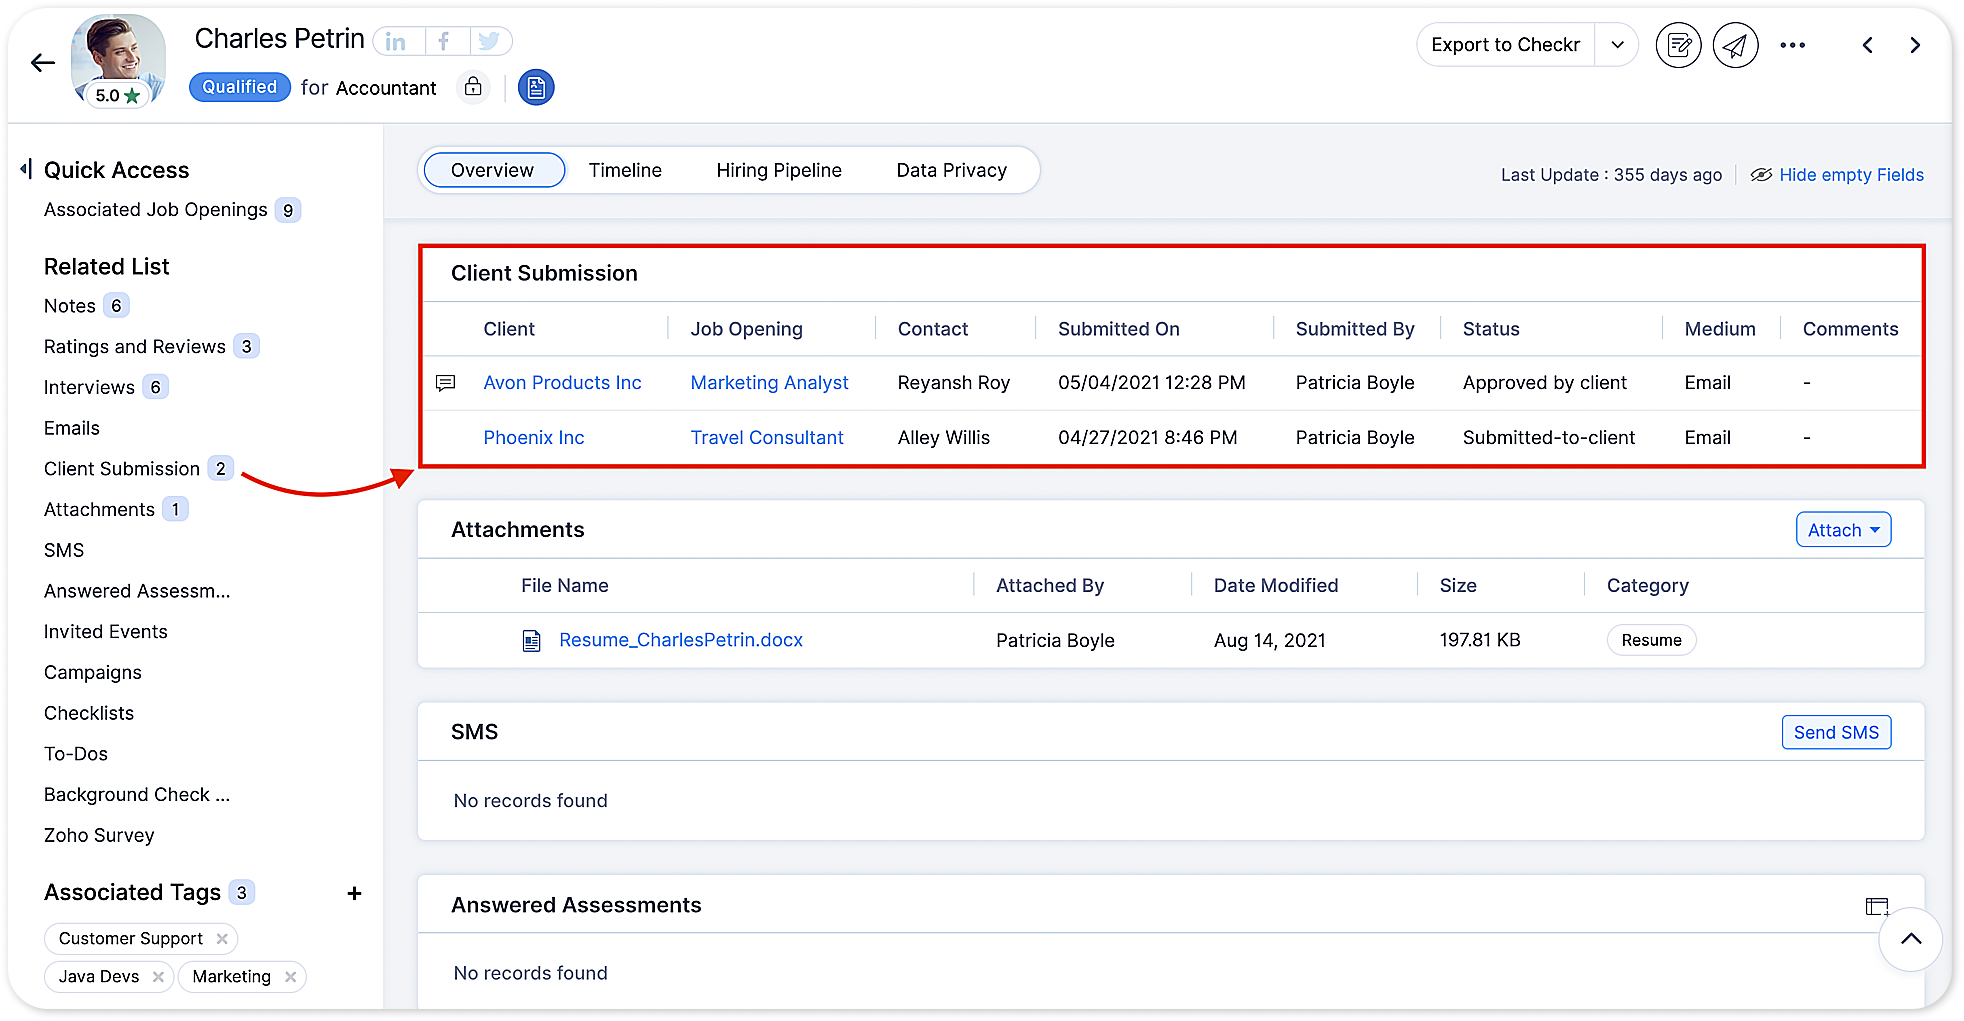
Task: Open the three-dot more options menu
Action: (x=1792, y=45)
